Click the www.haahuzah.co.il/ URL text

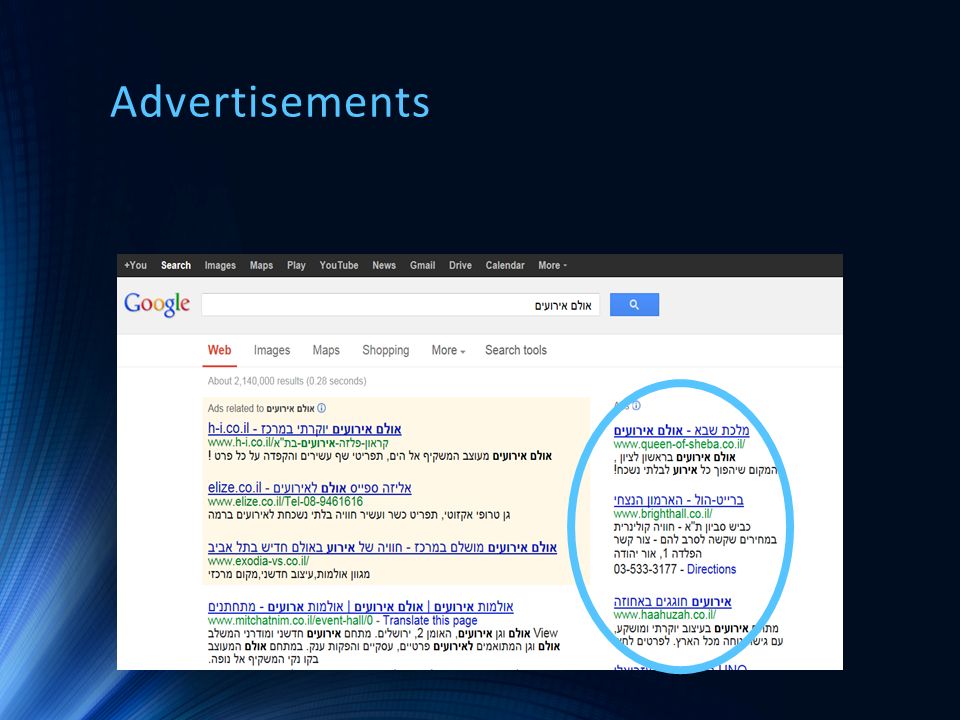click(x=664, y=615)
